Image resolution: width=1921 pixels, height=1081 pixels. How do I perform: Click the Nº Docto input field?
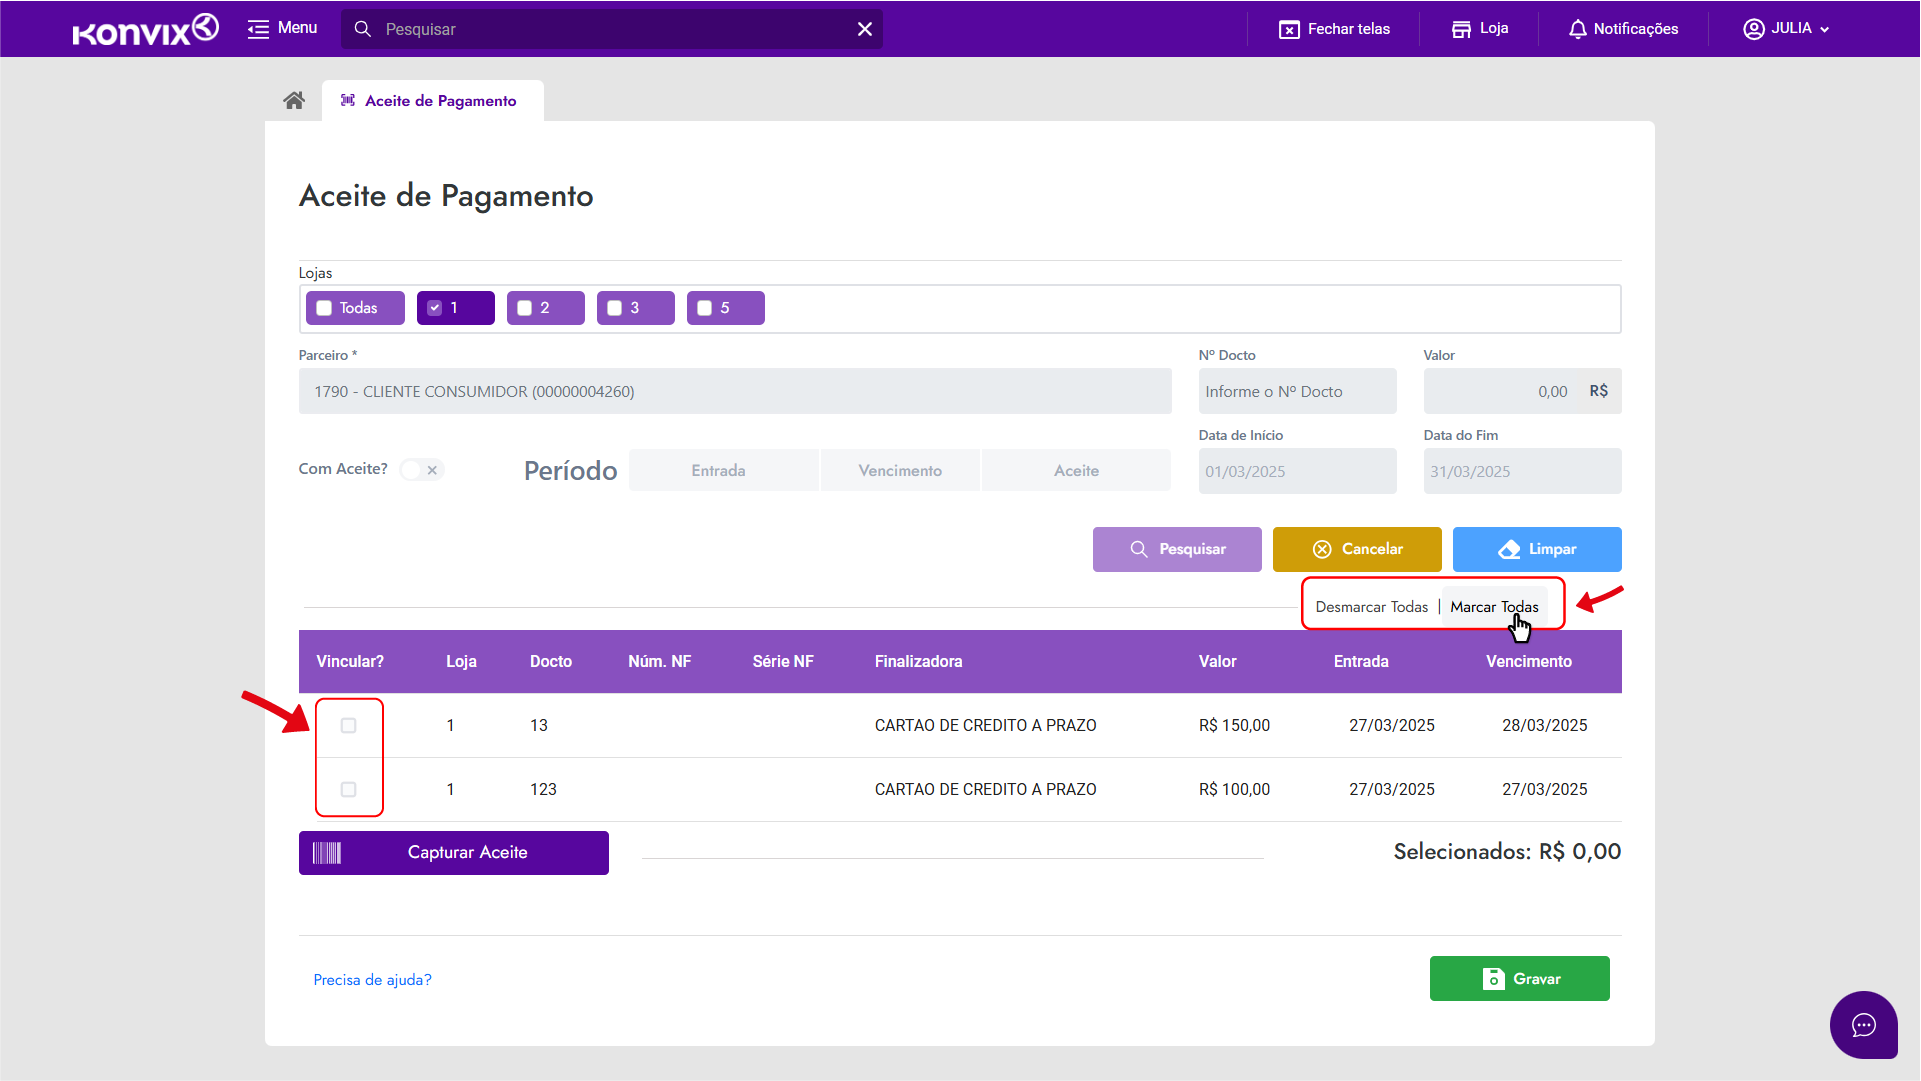(1297, 391)
